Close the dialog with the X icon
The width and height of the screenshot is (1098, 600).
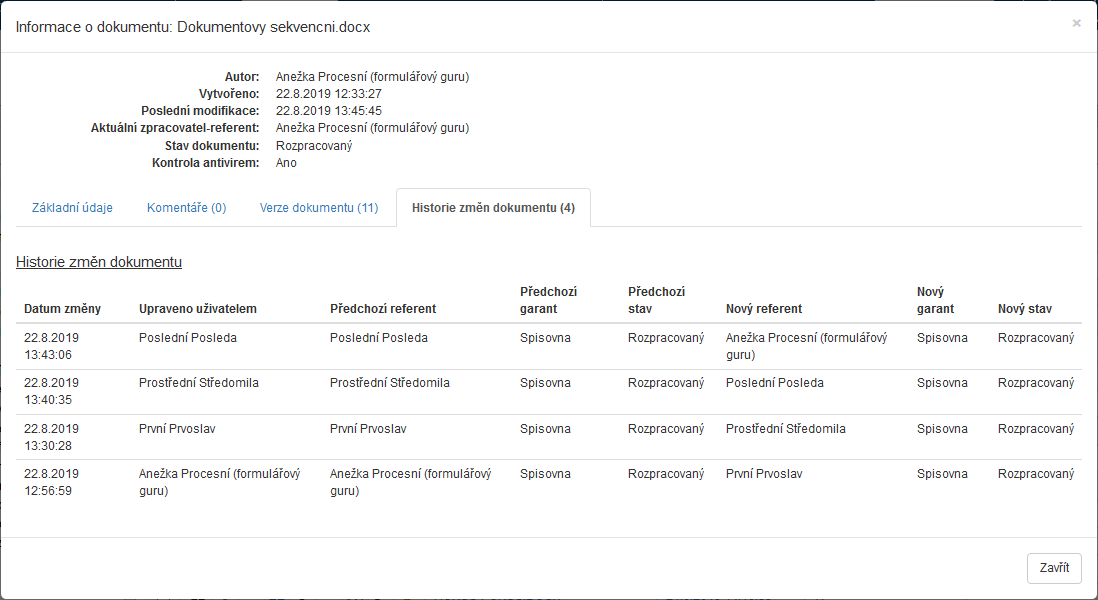pyautogui.click(x=1076, y=23)
